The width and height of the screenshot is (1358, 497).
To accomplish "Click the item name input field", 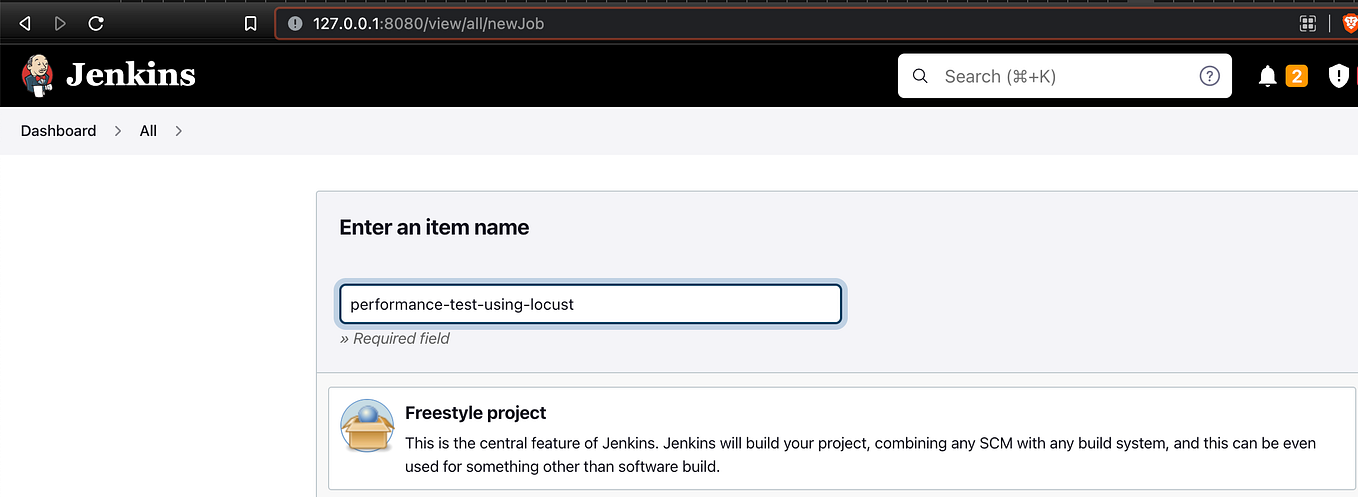I will pos(591,304).
